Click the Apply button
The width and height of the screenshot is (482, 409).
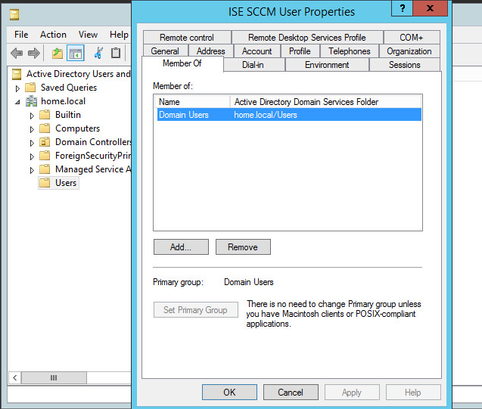pyautogui.click(x=352, y=392)
